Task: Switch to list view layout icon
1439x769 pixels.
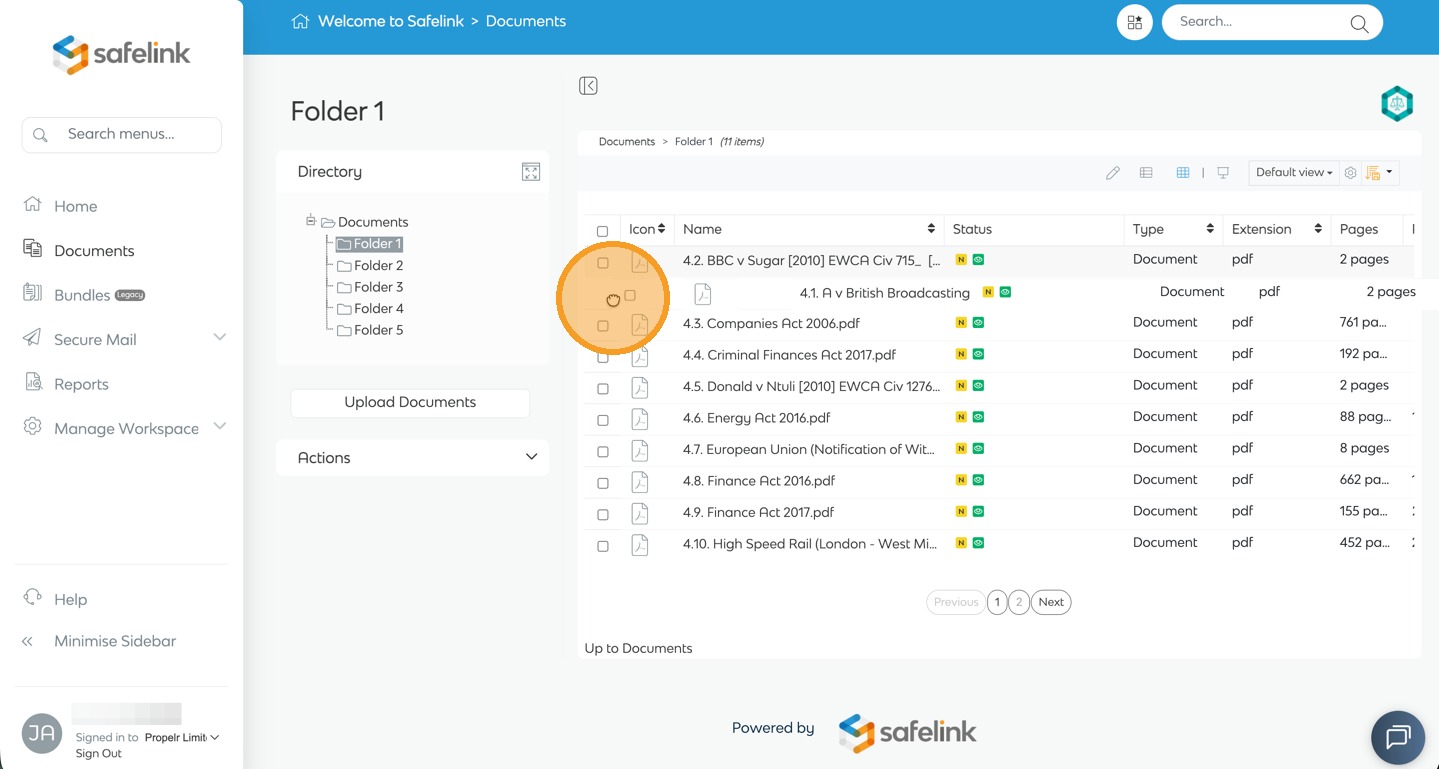Action: [1146, 173]
